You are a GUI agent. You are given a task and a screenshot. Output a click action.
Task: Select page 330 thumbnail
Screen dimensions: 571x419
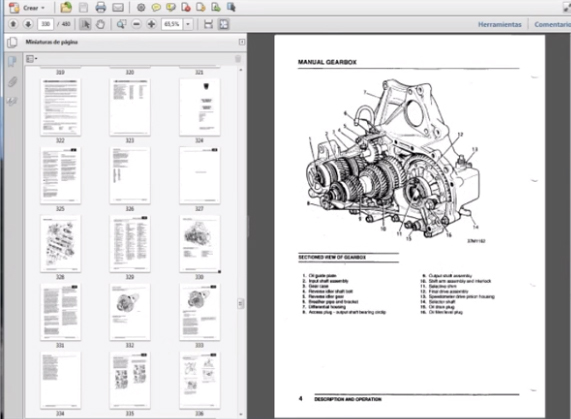coord(200,244)
